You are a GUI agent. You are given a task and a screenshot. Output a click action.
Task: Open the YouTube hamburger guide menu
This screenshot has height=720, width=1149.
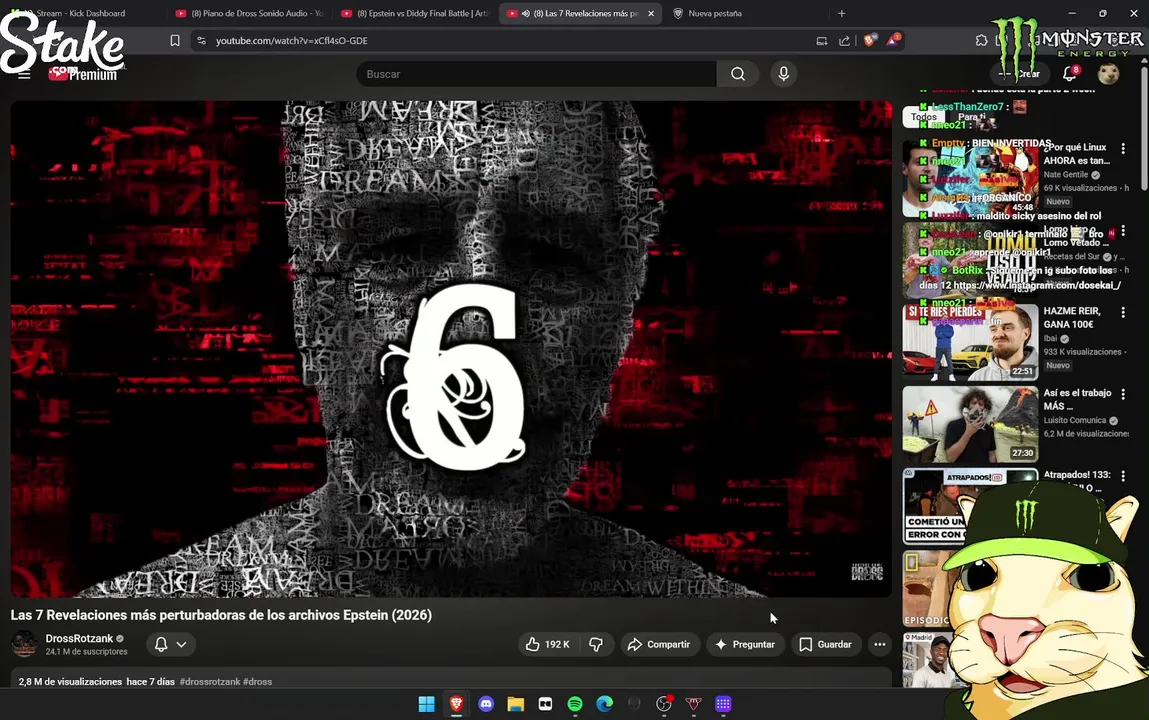[24, 75]
